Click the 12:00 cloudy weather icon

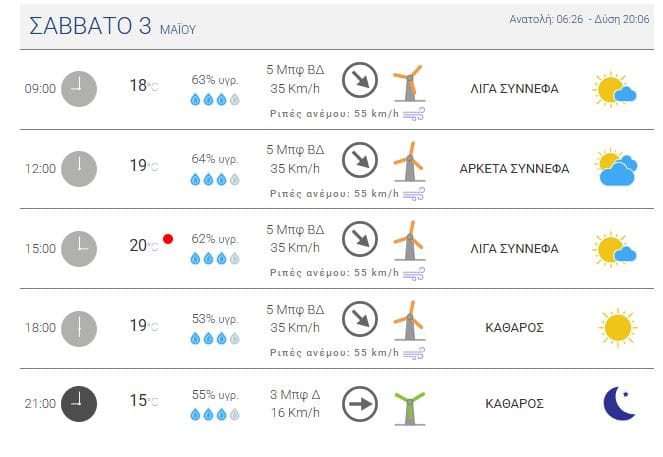coord(616,167)
